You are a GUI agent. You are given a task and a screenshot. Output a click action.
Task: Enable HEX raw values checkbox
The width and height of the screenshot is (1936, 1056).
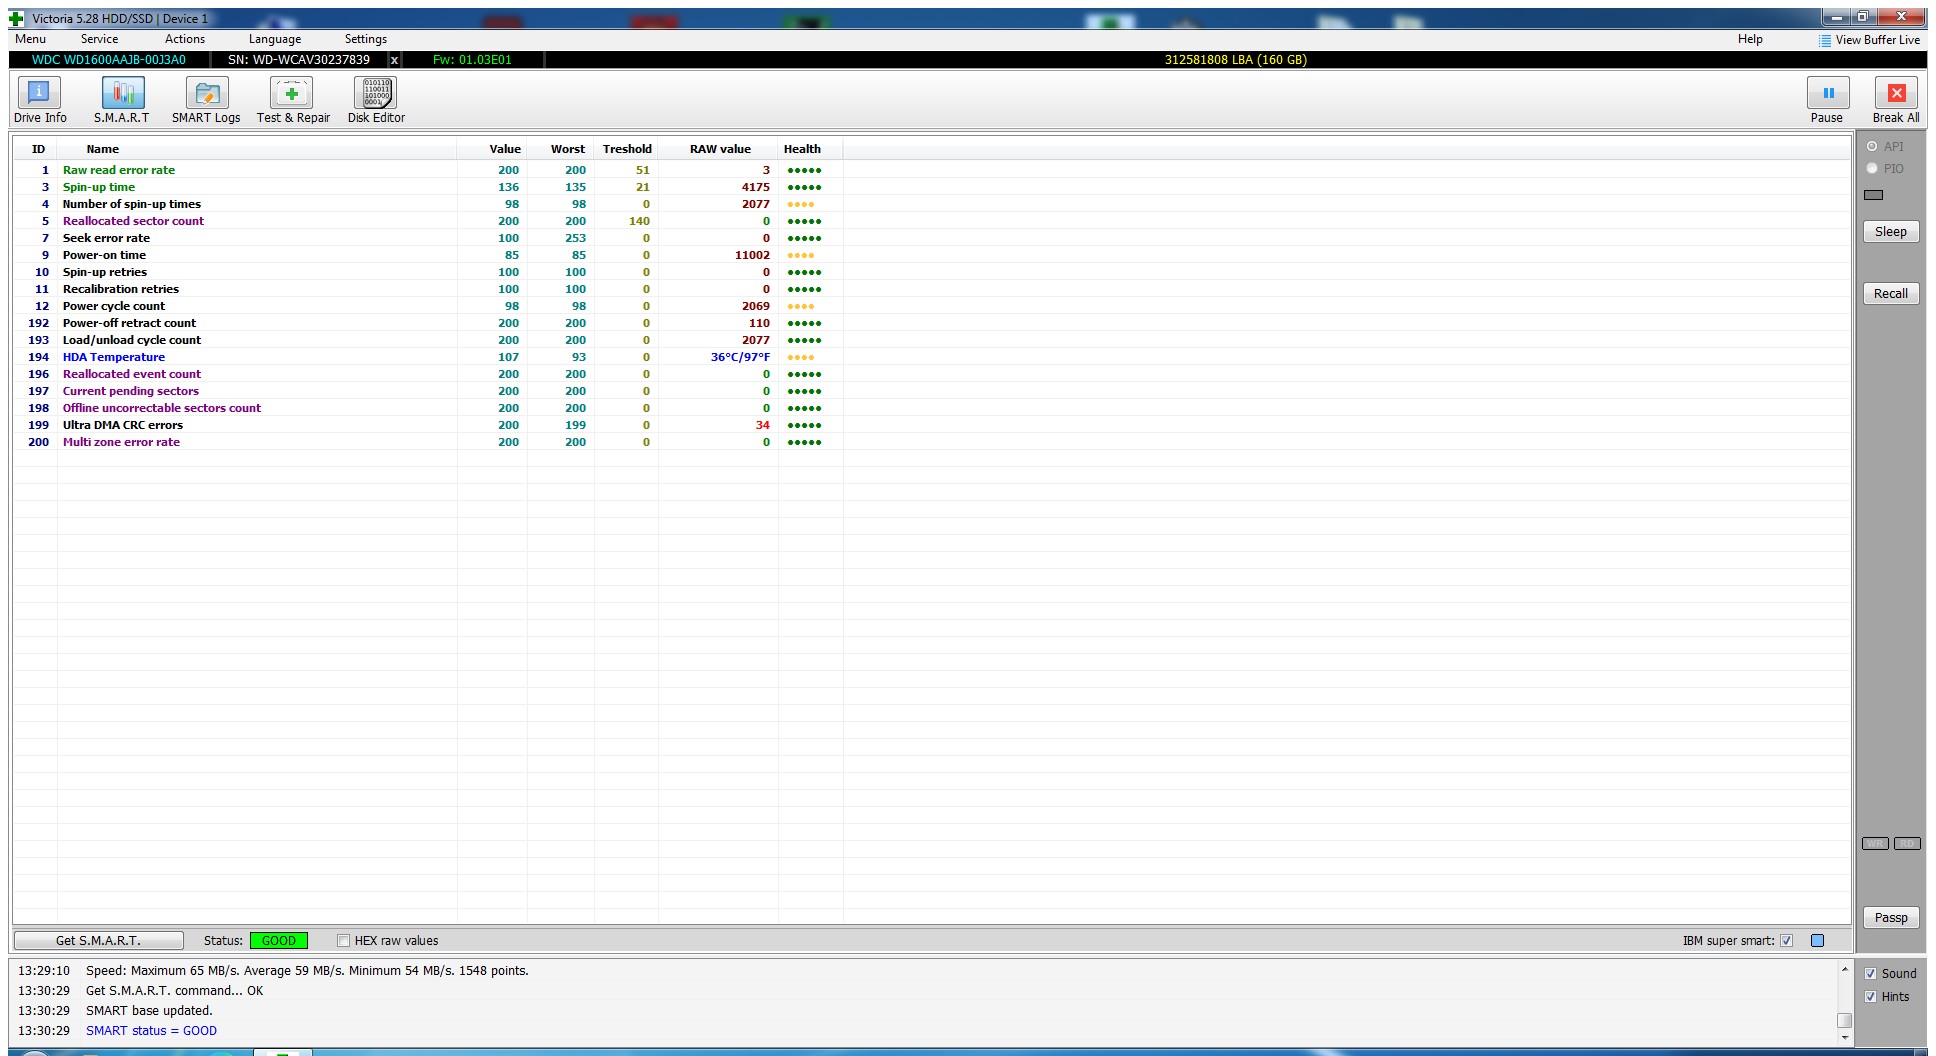[x=343, y=941]
